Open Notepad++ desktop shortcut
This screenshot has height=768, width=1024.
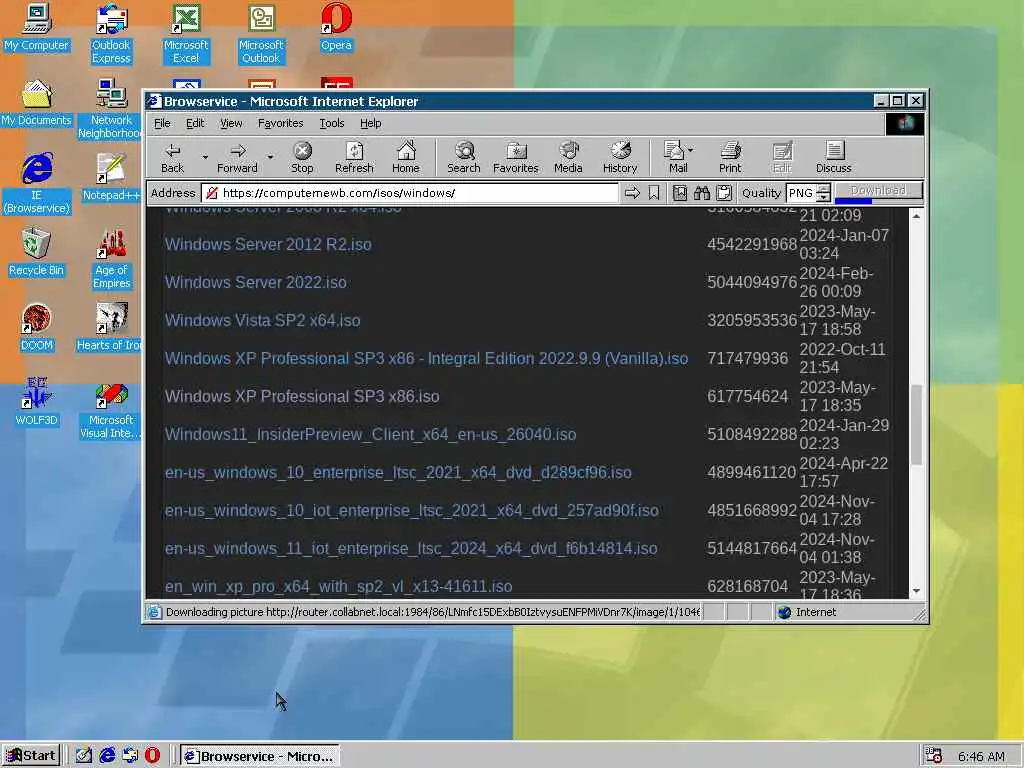[x=110, y=178]
